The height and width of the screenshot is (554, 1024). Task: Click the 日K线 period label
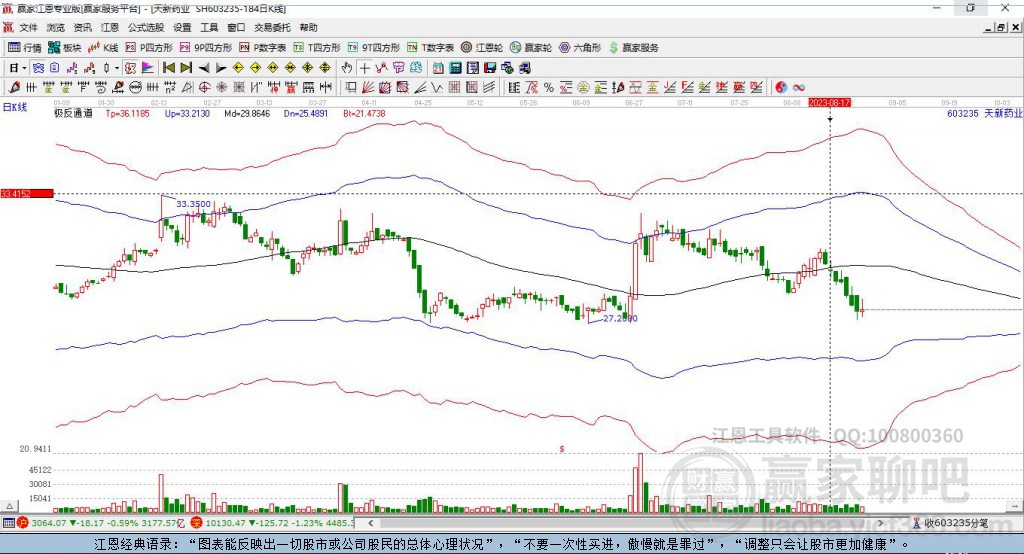(15, 108)
